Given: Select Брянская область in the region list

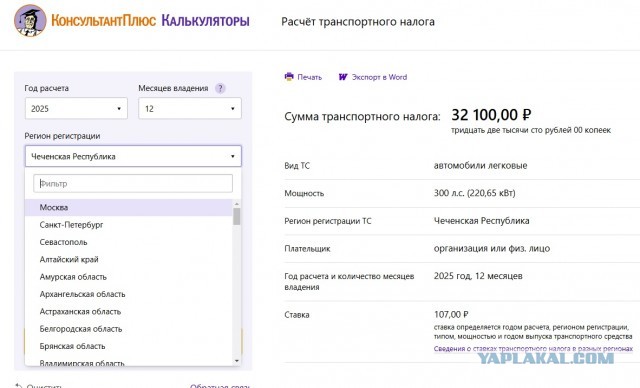Looking at the screenshot, I should [129, 346].
